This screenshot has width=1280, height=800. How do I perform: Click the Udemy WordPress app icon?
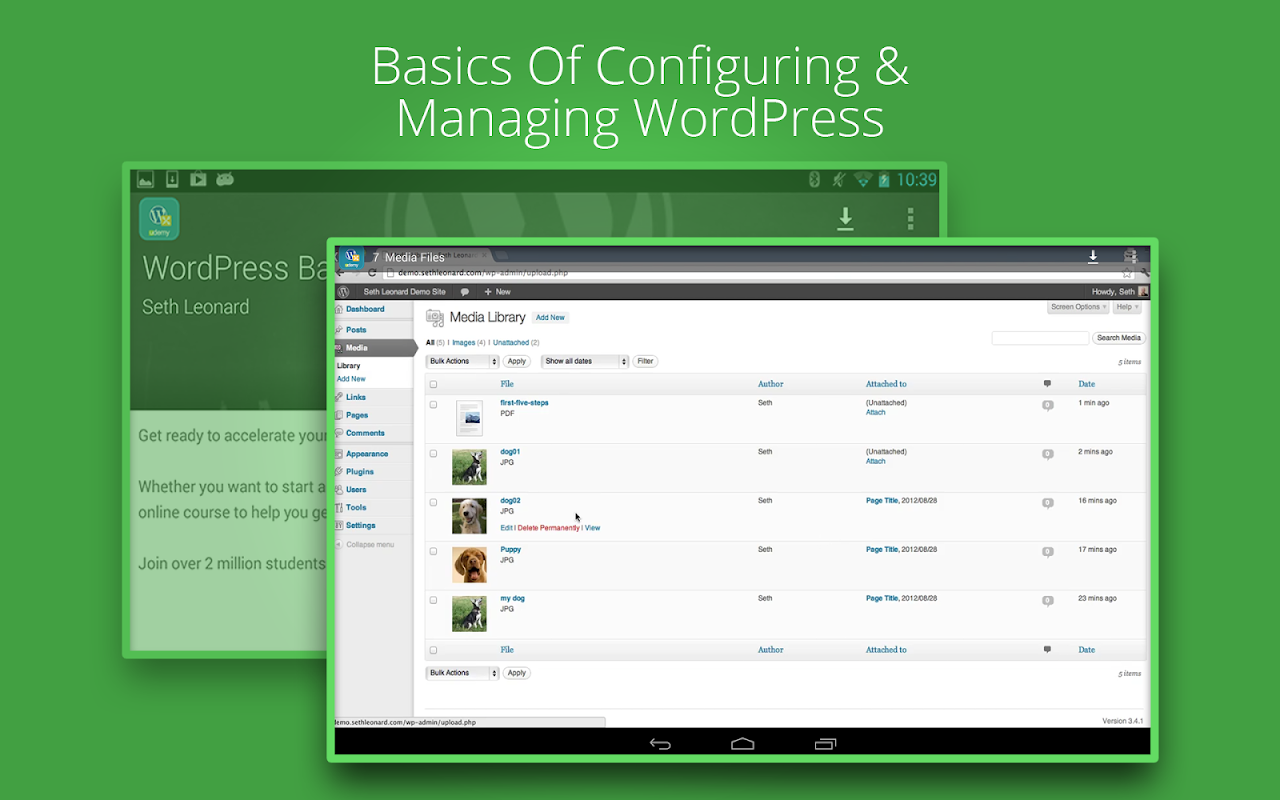coord(159,219)
